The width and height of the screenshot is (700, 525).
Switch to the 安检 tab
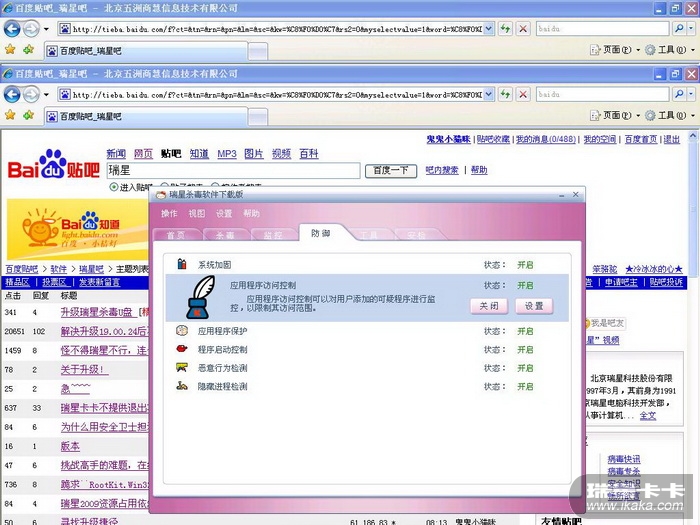coord(417,235)
